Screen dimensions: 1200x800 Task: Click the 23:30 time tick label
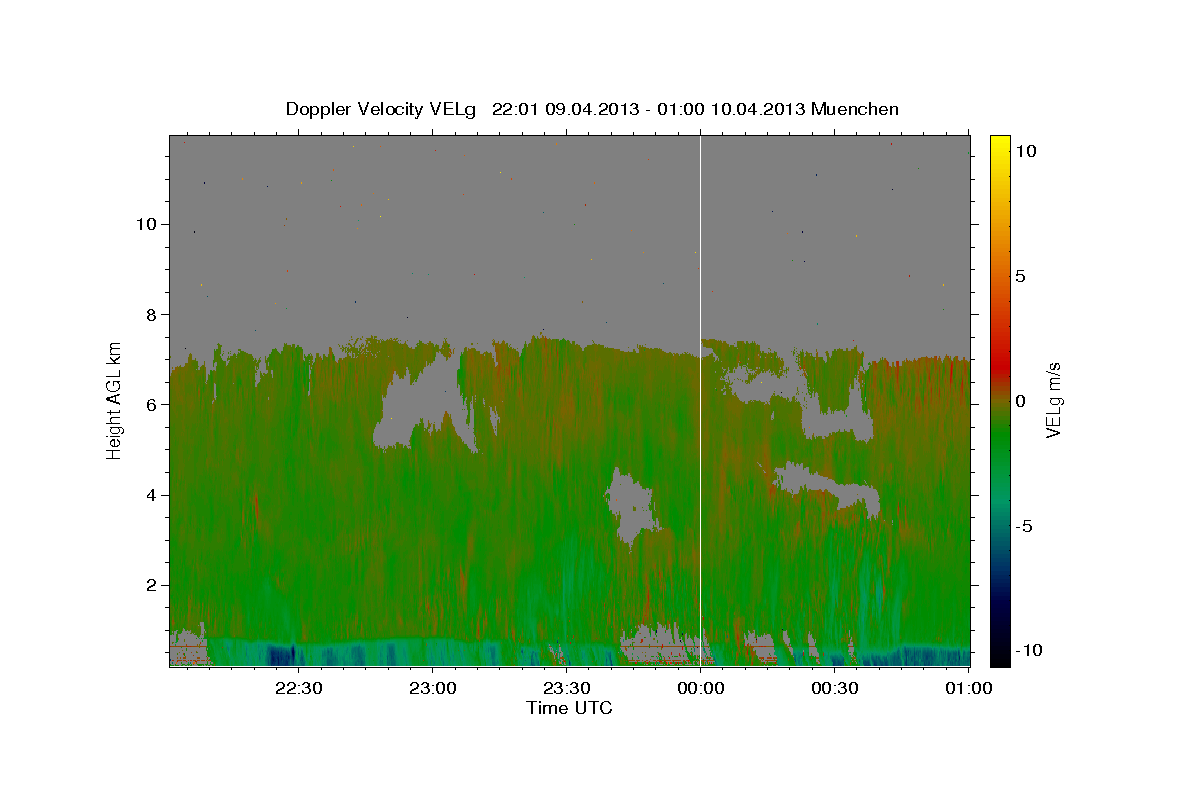tap(566, 688)
